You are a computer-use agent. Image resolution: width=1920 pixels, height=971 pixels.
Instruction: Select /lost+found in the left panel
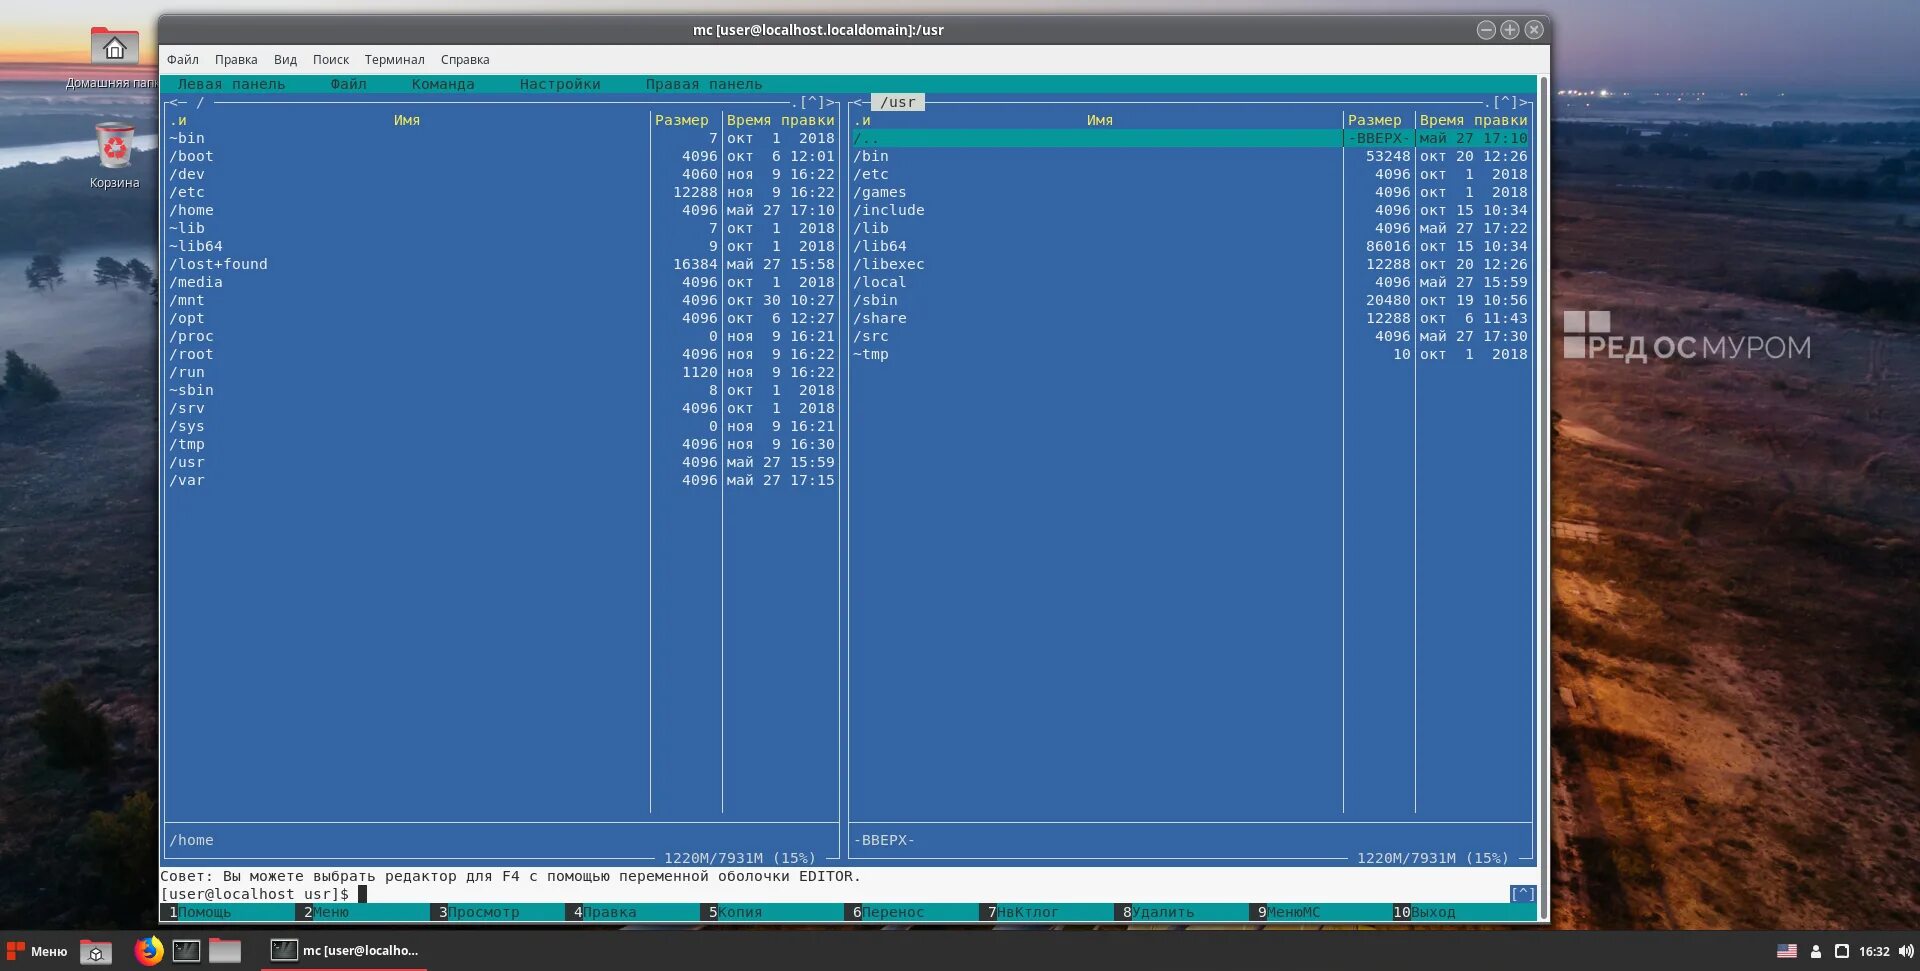[x=502, y=264]
